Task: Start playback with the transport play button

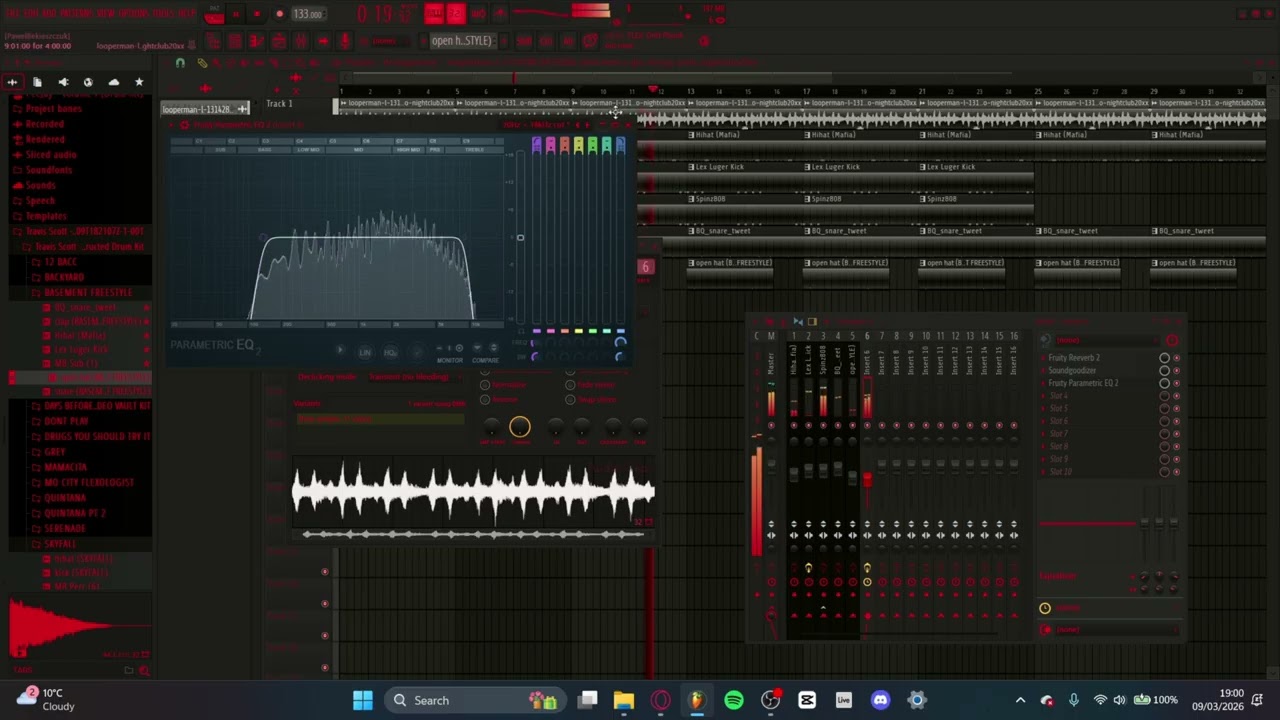Action: point(236,15)
